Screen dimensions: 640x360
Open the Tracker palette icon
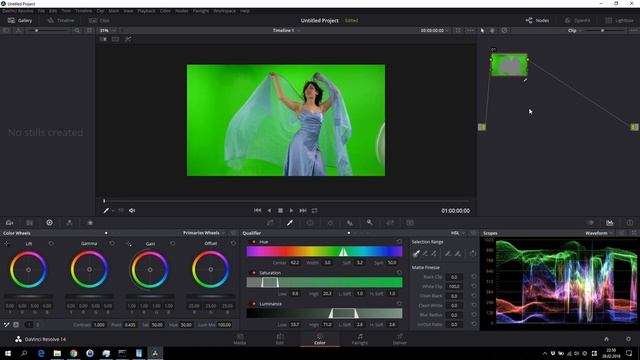pos(330,223)
